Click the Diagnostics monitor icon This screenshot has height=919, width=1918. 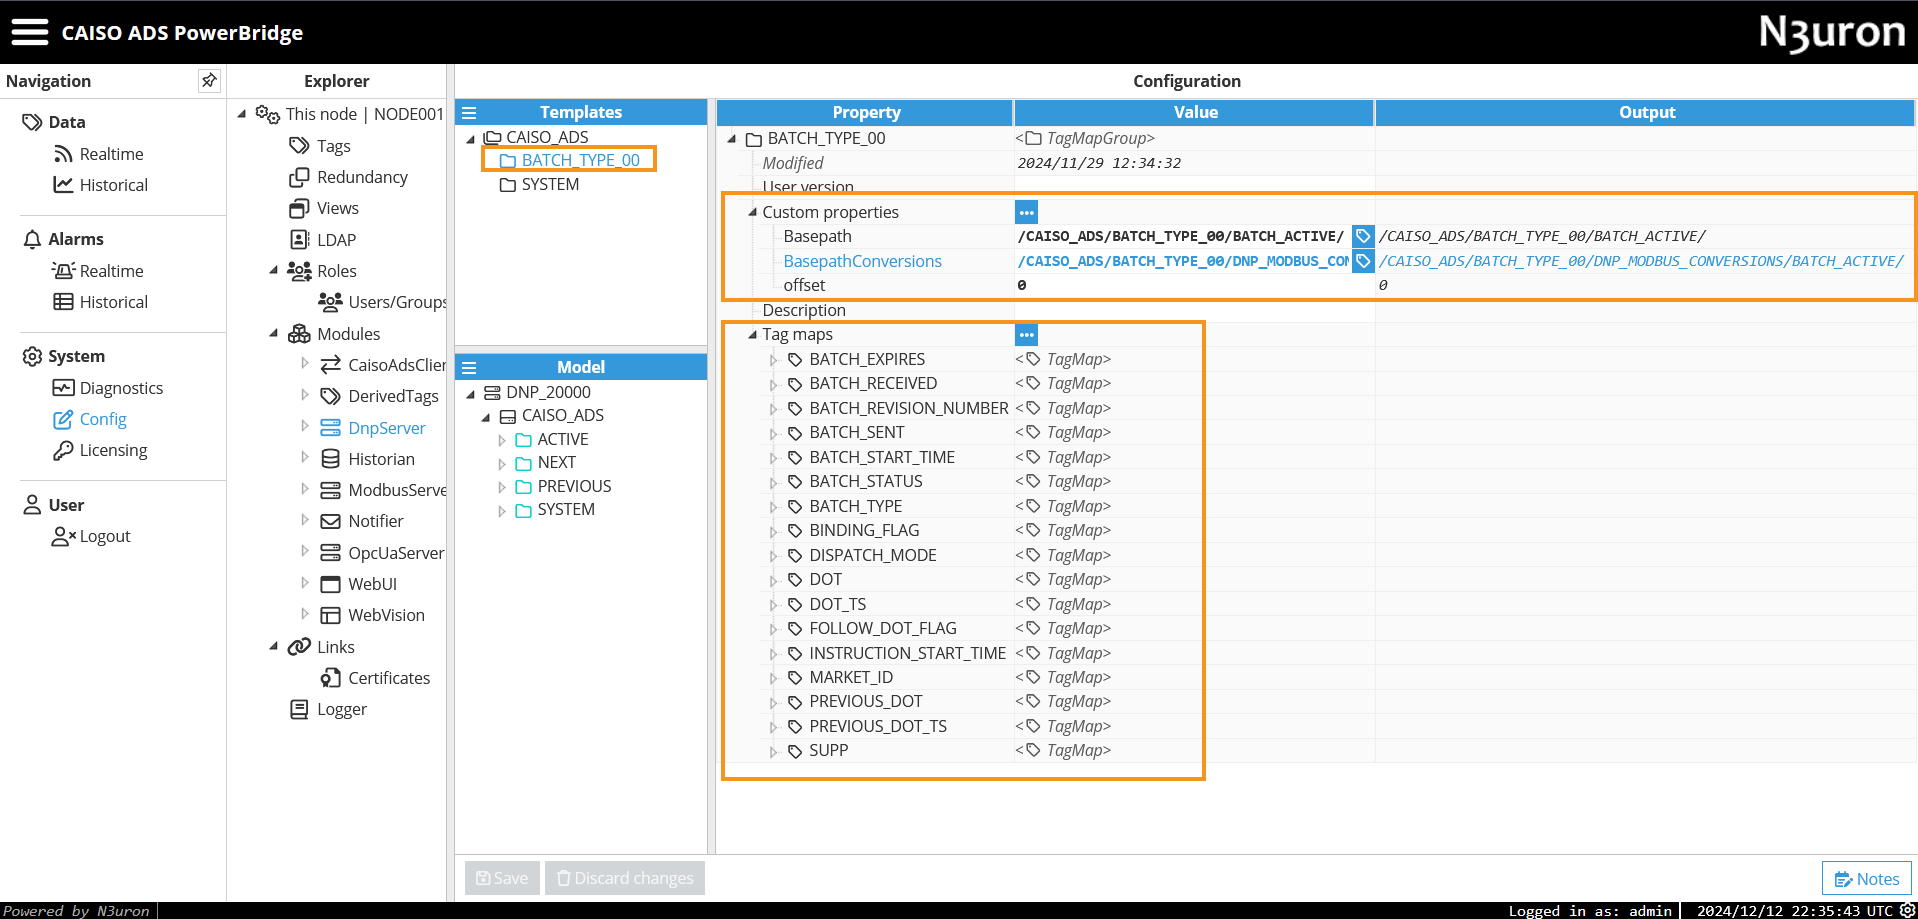coord(63,388)
